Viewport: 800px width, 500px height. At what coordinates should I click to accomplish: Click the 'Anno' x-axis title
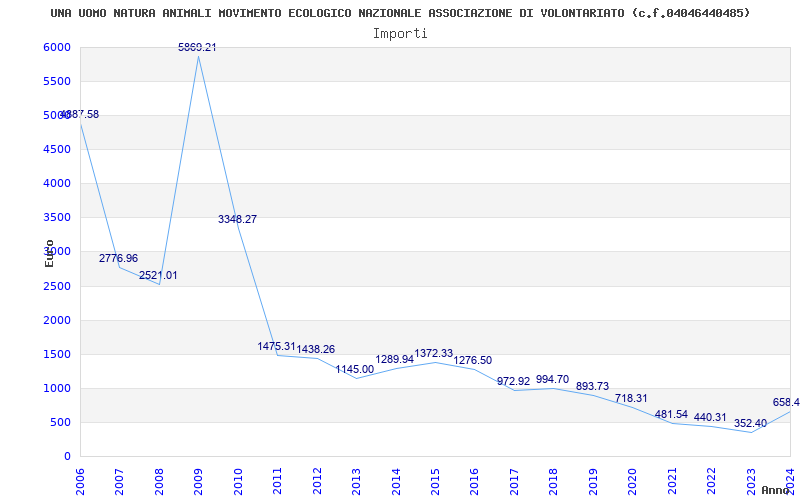tap(775, 490)
